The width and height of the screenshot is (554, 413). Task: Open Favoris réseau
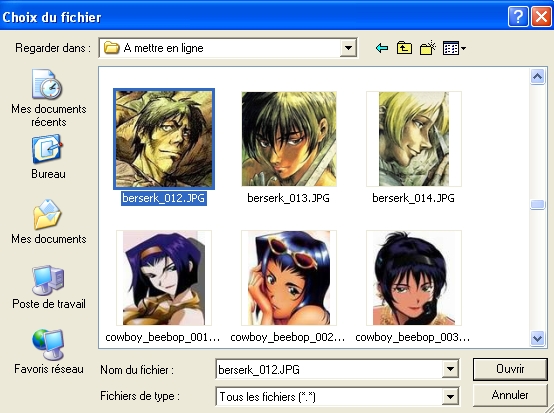(x=48, y=352)
